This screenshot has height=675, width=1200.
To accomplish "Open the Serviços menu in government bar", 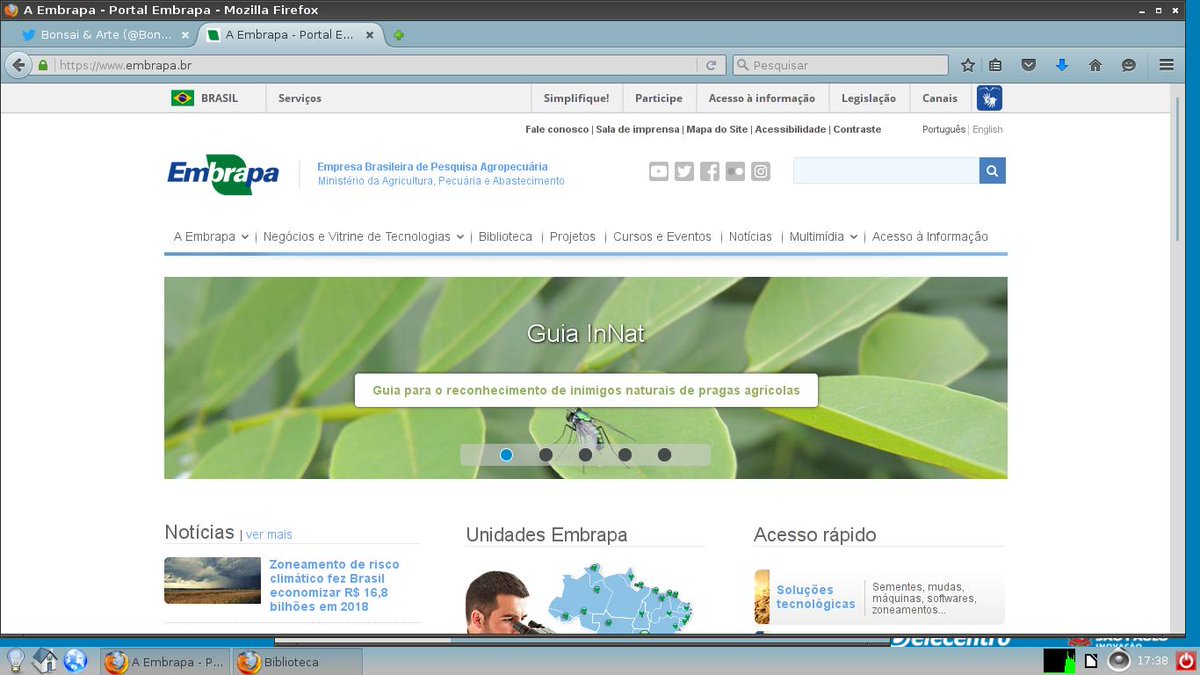I will (x=300, y=98).
